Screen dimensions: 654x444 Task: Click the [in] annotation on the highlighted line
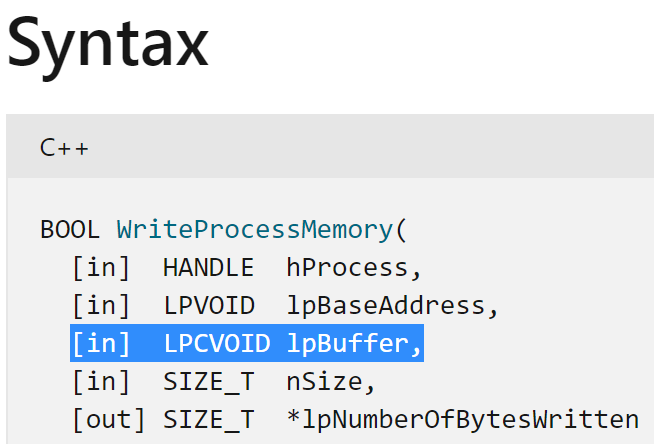coord(101,344)
